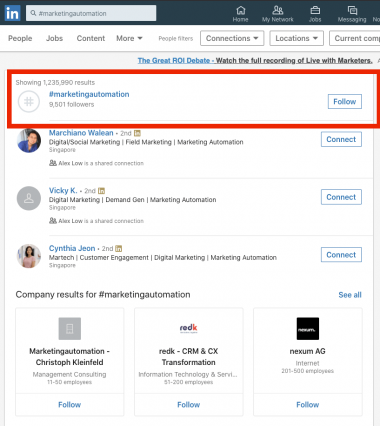380x426 pixels.
Task: Click 'Showing 1,235,990 results' text
Action: pos(55,82)
